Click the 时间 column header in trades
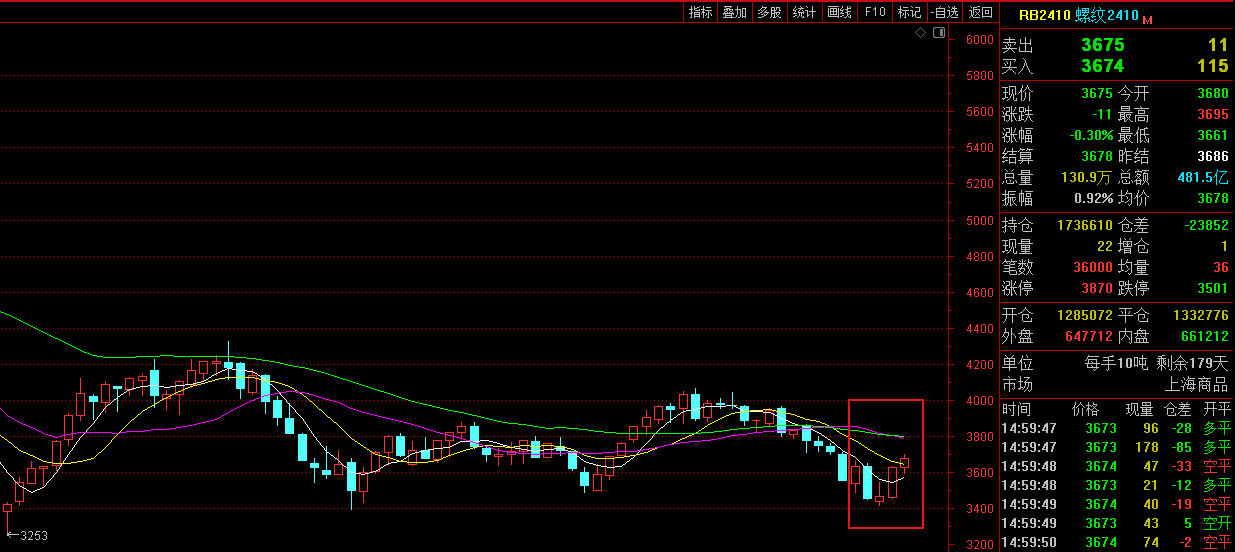The image size is (1235, 552). 1016,409
